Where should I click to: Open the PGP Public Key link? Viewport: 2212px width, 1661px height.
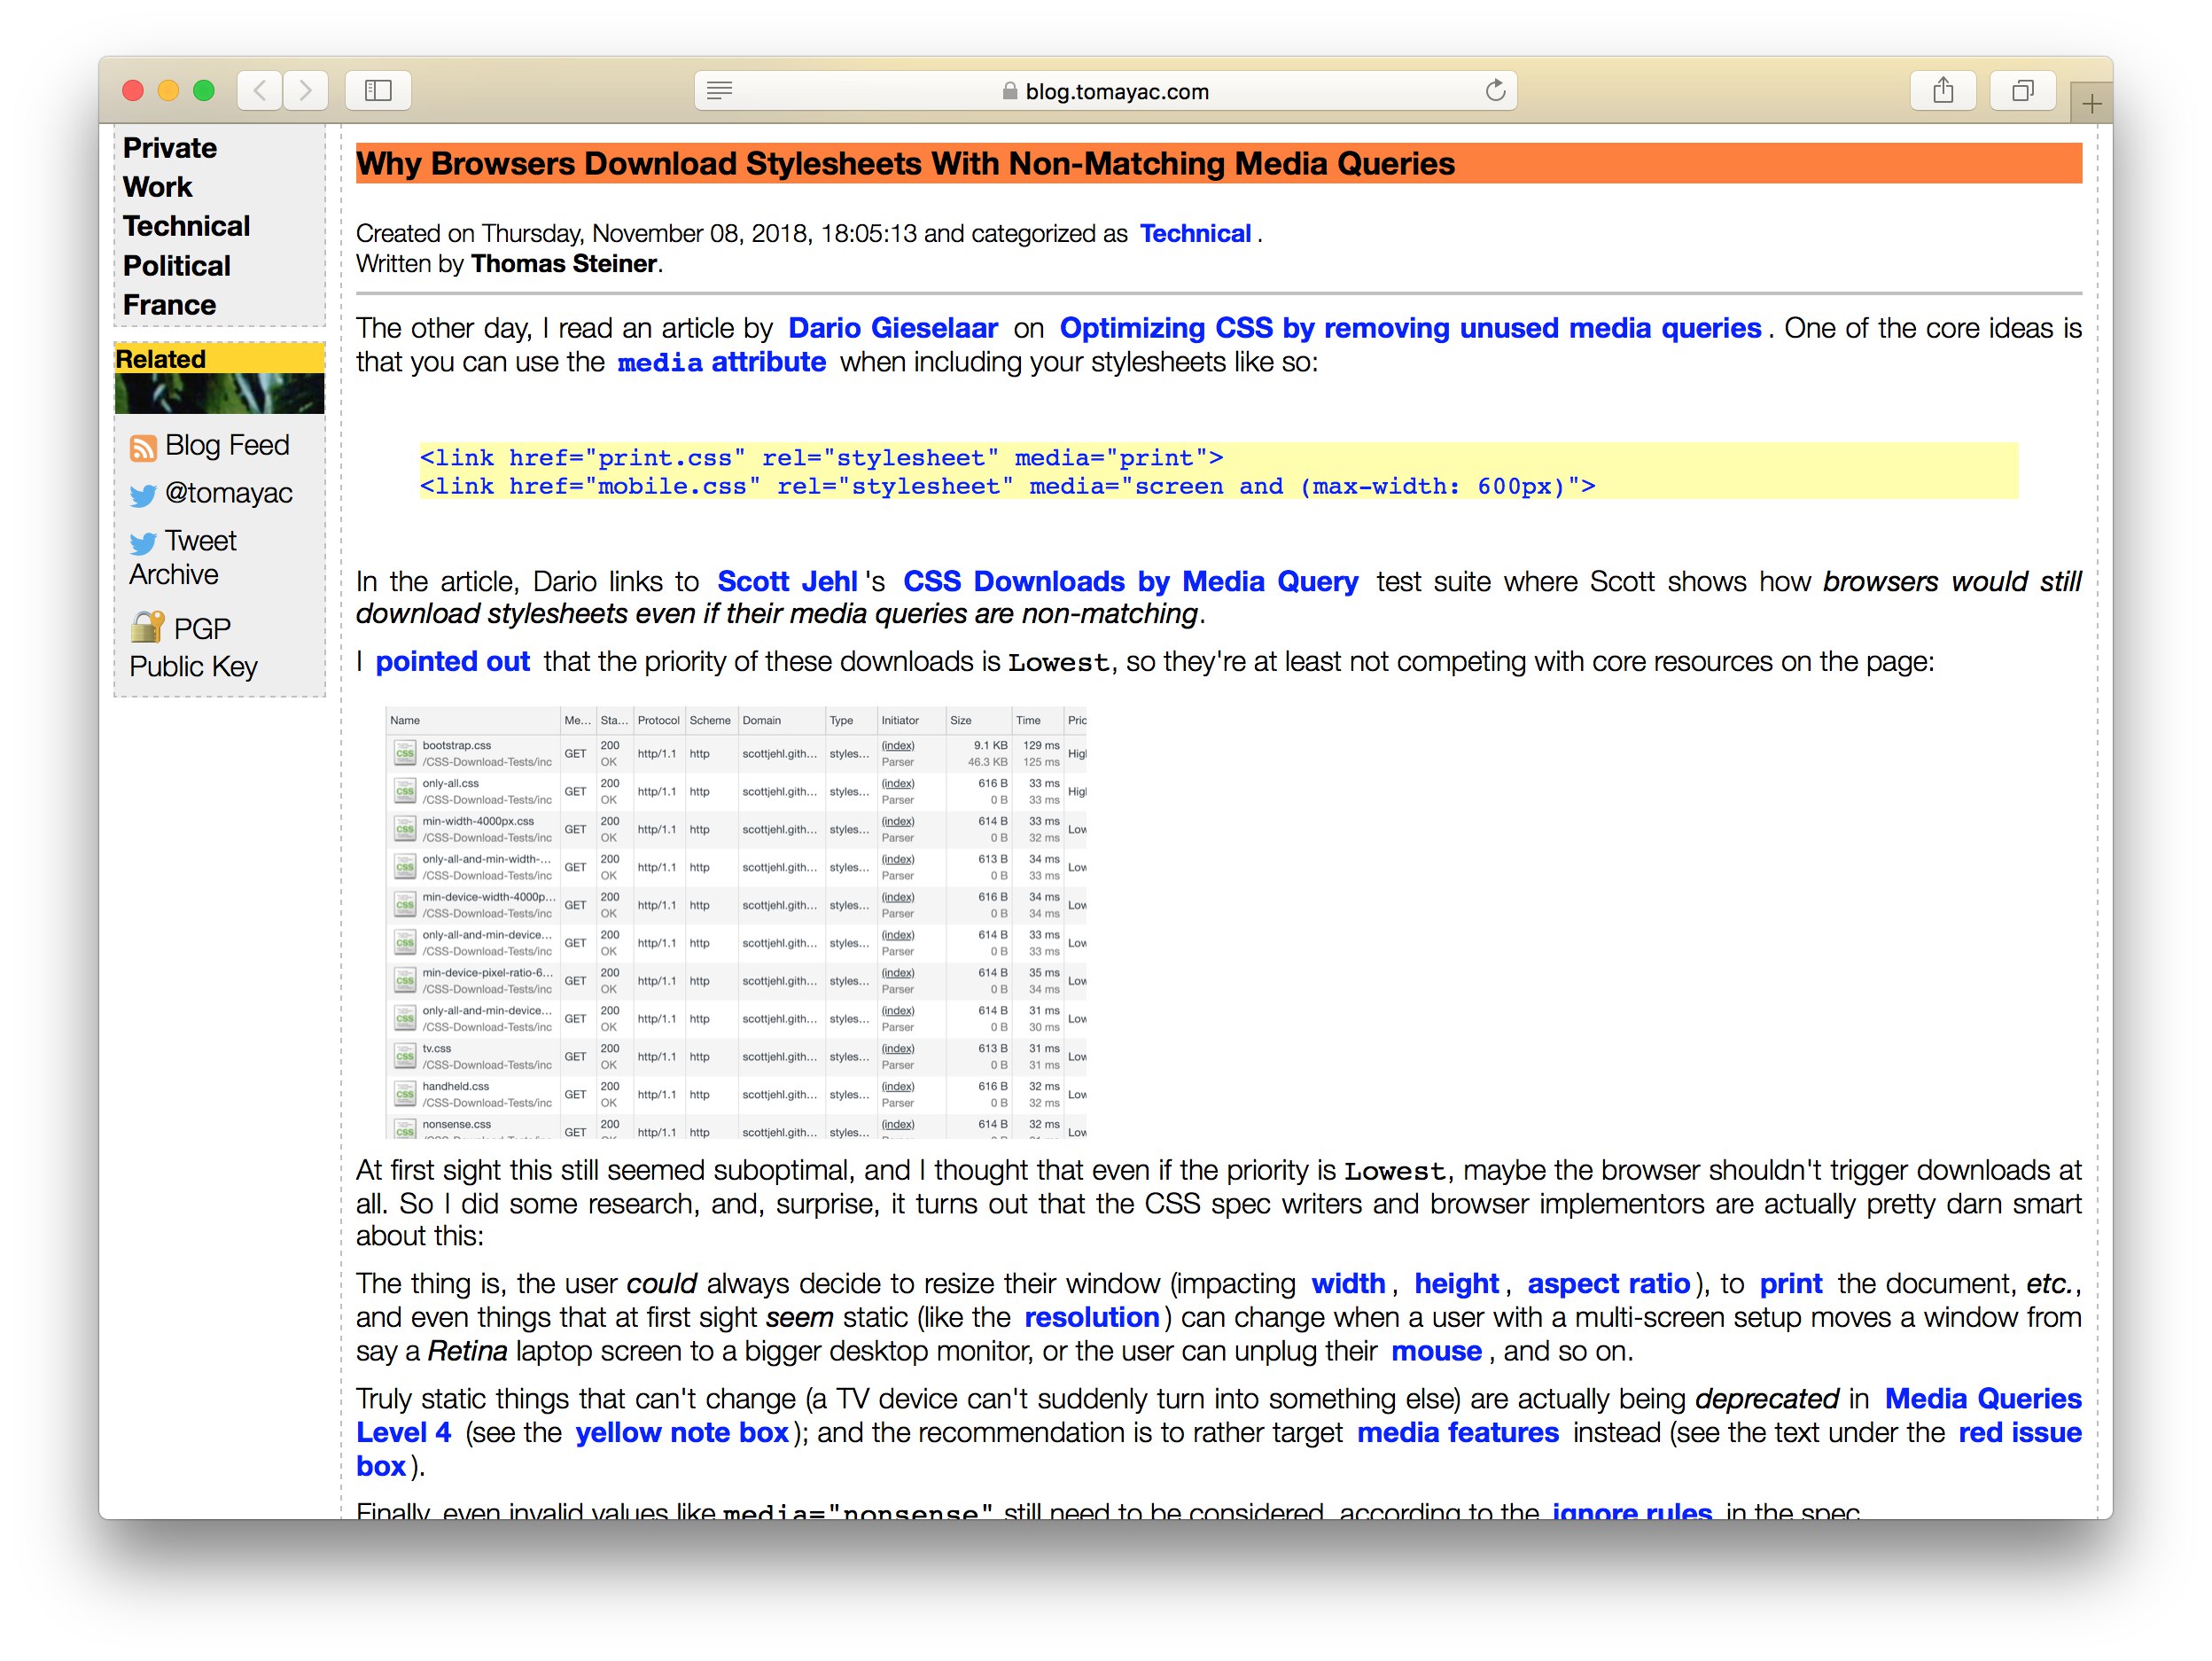194,648
